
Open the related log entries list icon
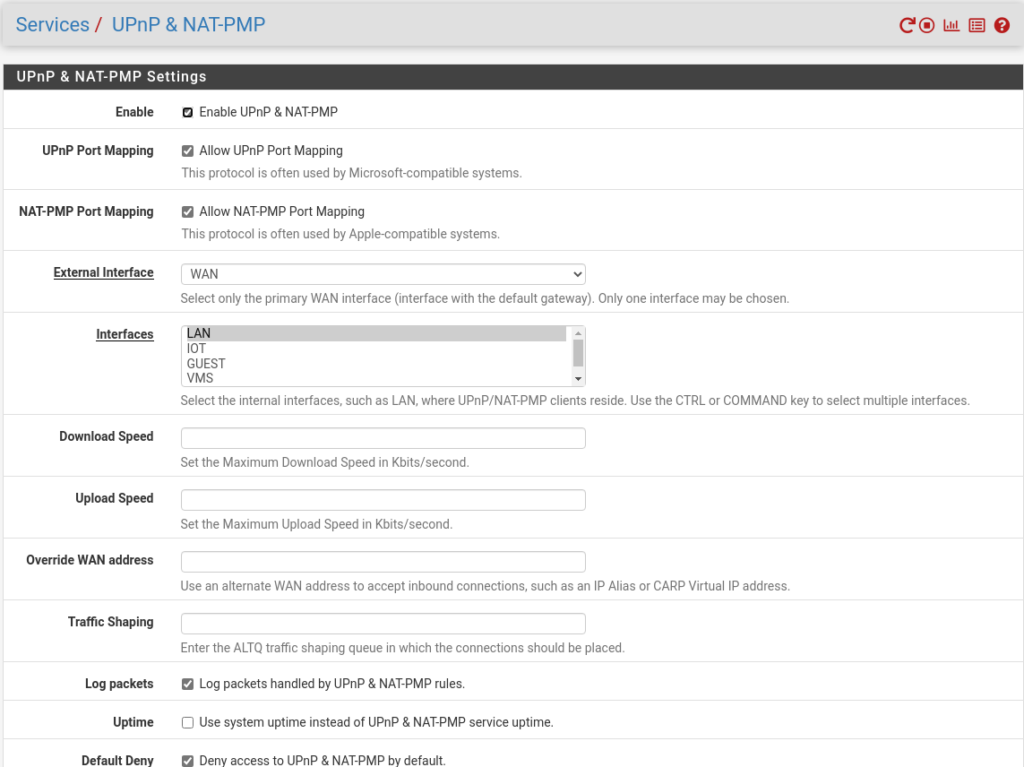coord(977,26)
